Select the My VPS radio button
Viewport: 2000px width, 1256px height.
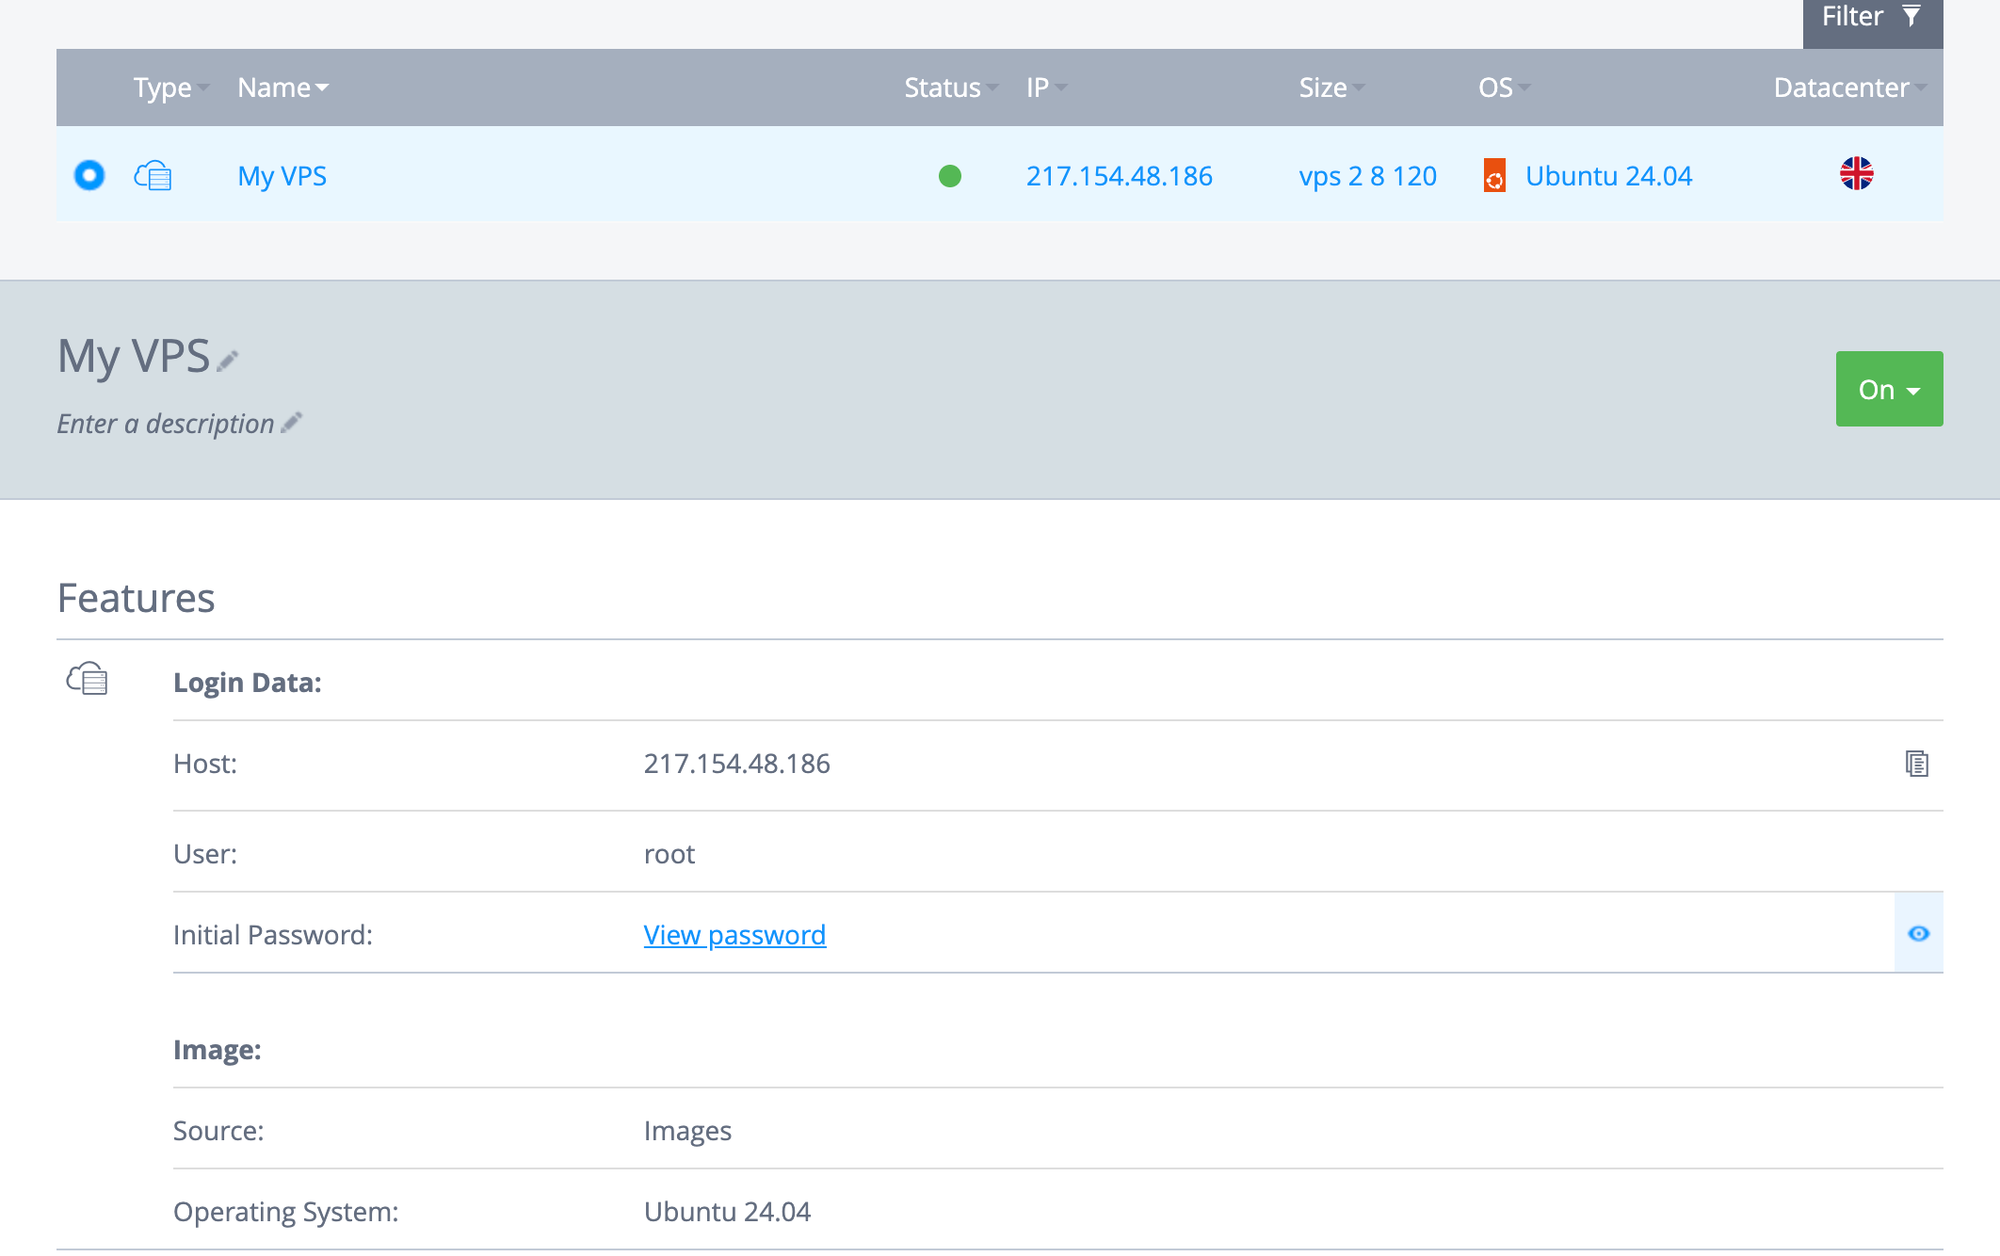pos(89,175)
